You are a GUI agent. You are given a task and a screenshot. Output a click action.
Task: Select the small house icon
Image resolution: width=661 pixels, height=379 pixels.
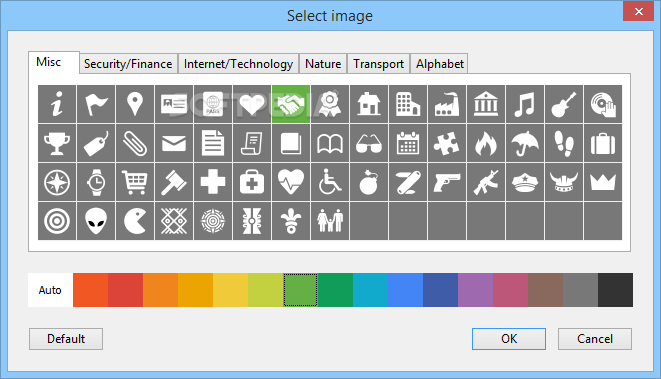pyautogui.click(x=369, y=104)
